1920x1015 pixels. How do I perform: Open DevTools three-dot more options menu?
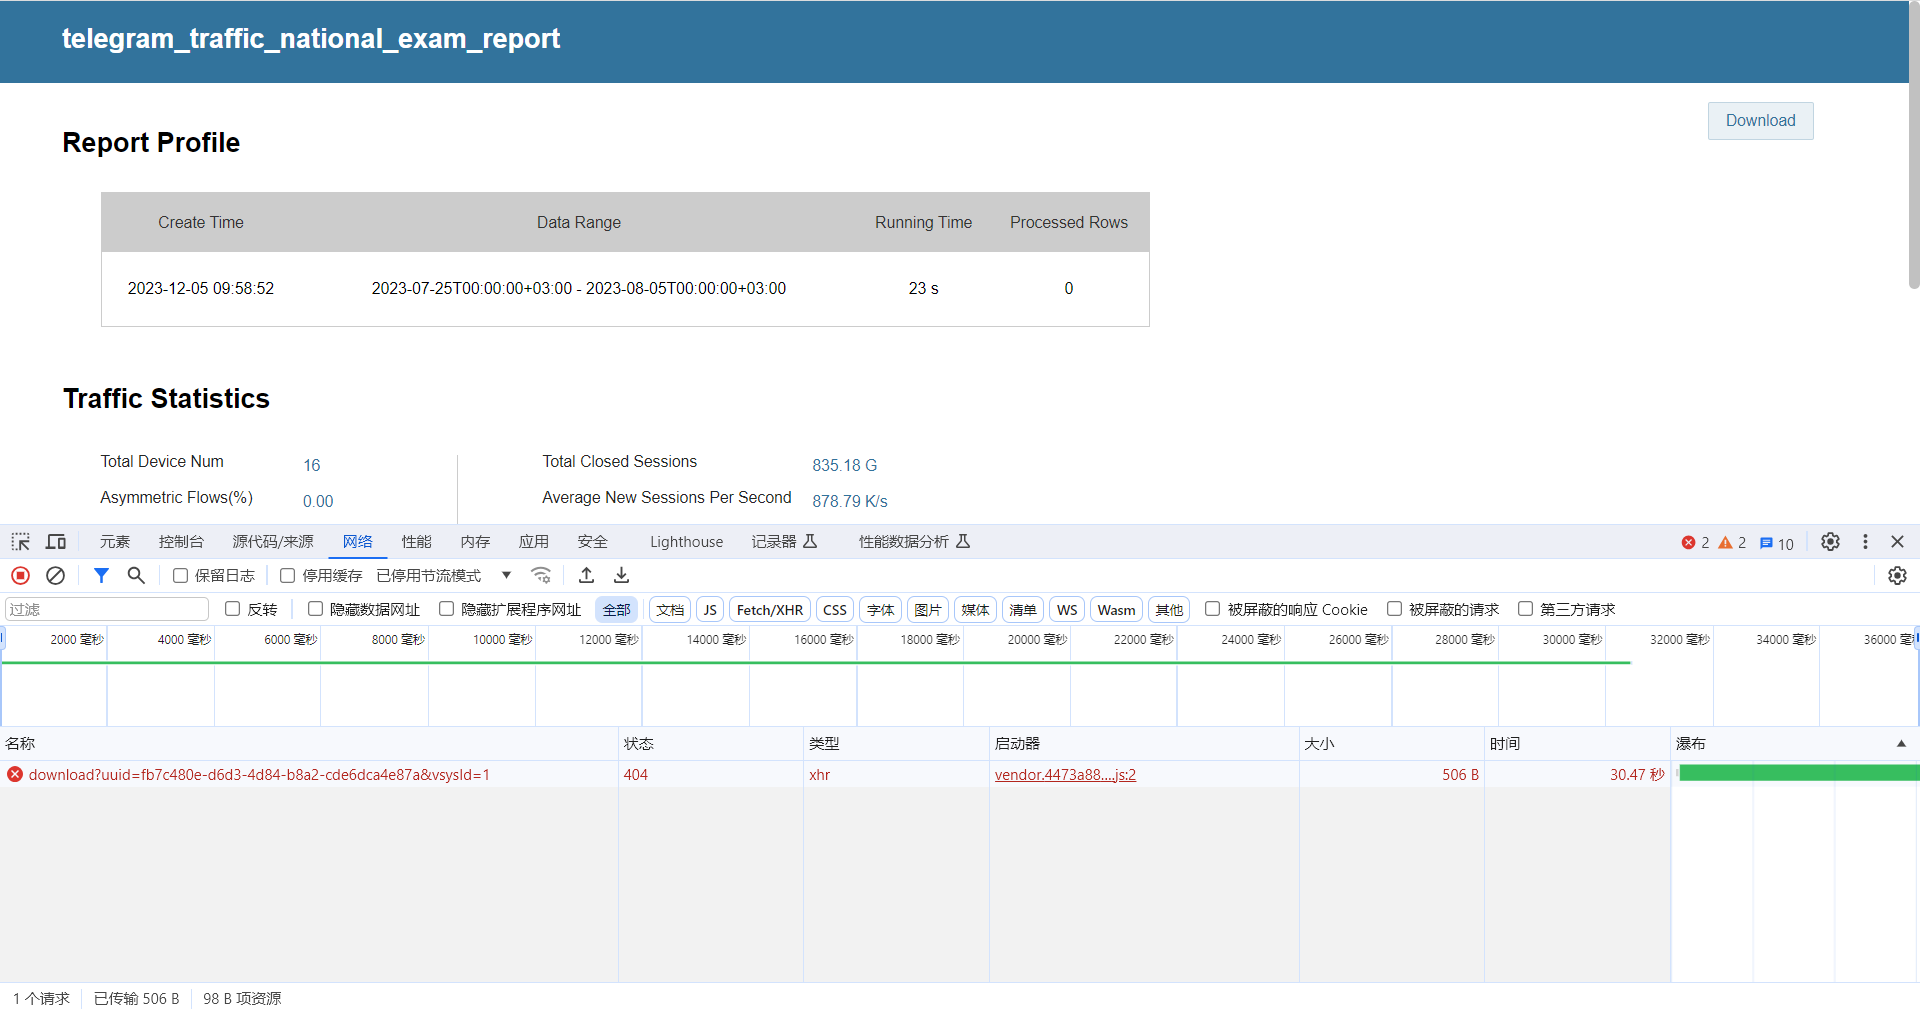[1865, 542]
